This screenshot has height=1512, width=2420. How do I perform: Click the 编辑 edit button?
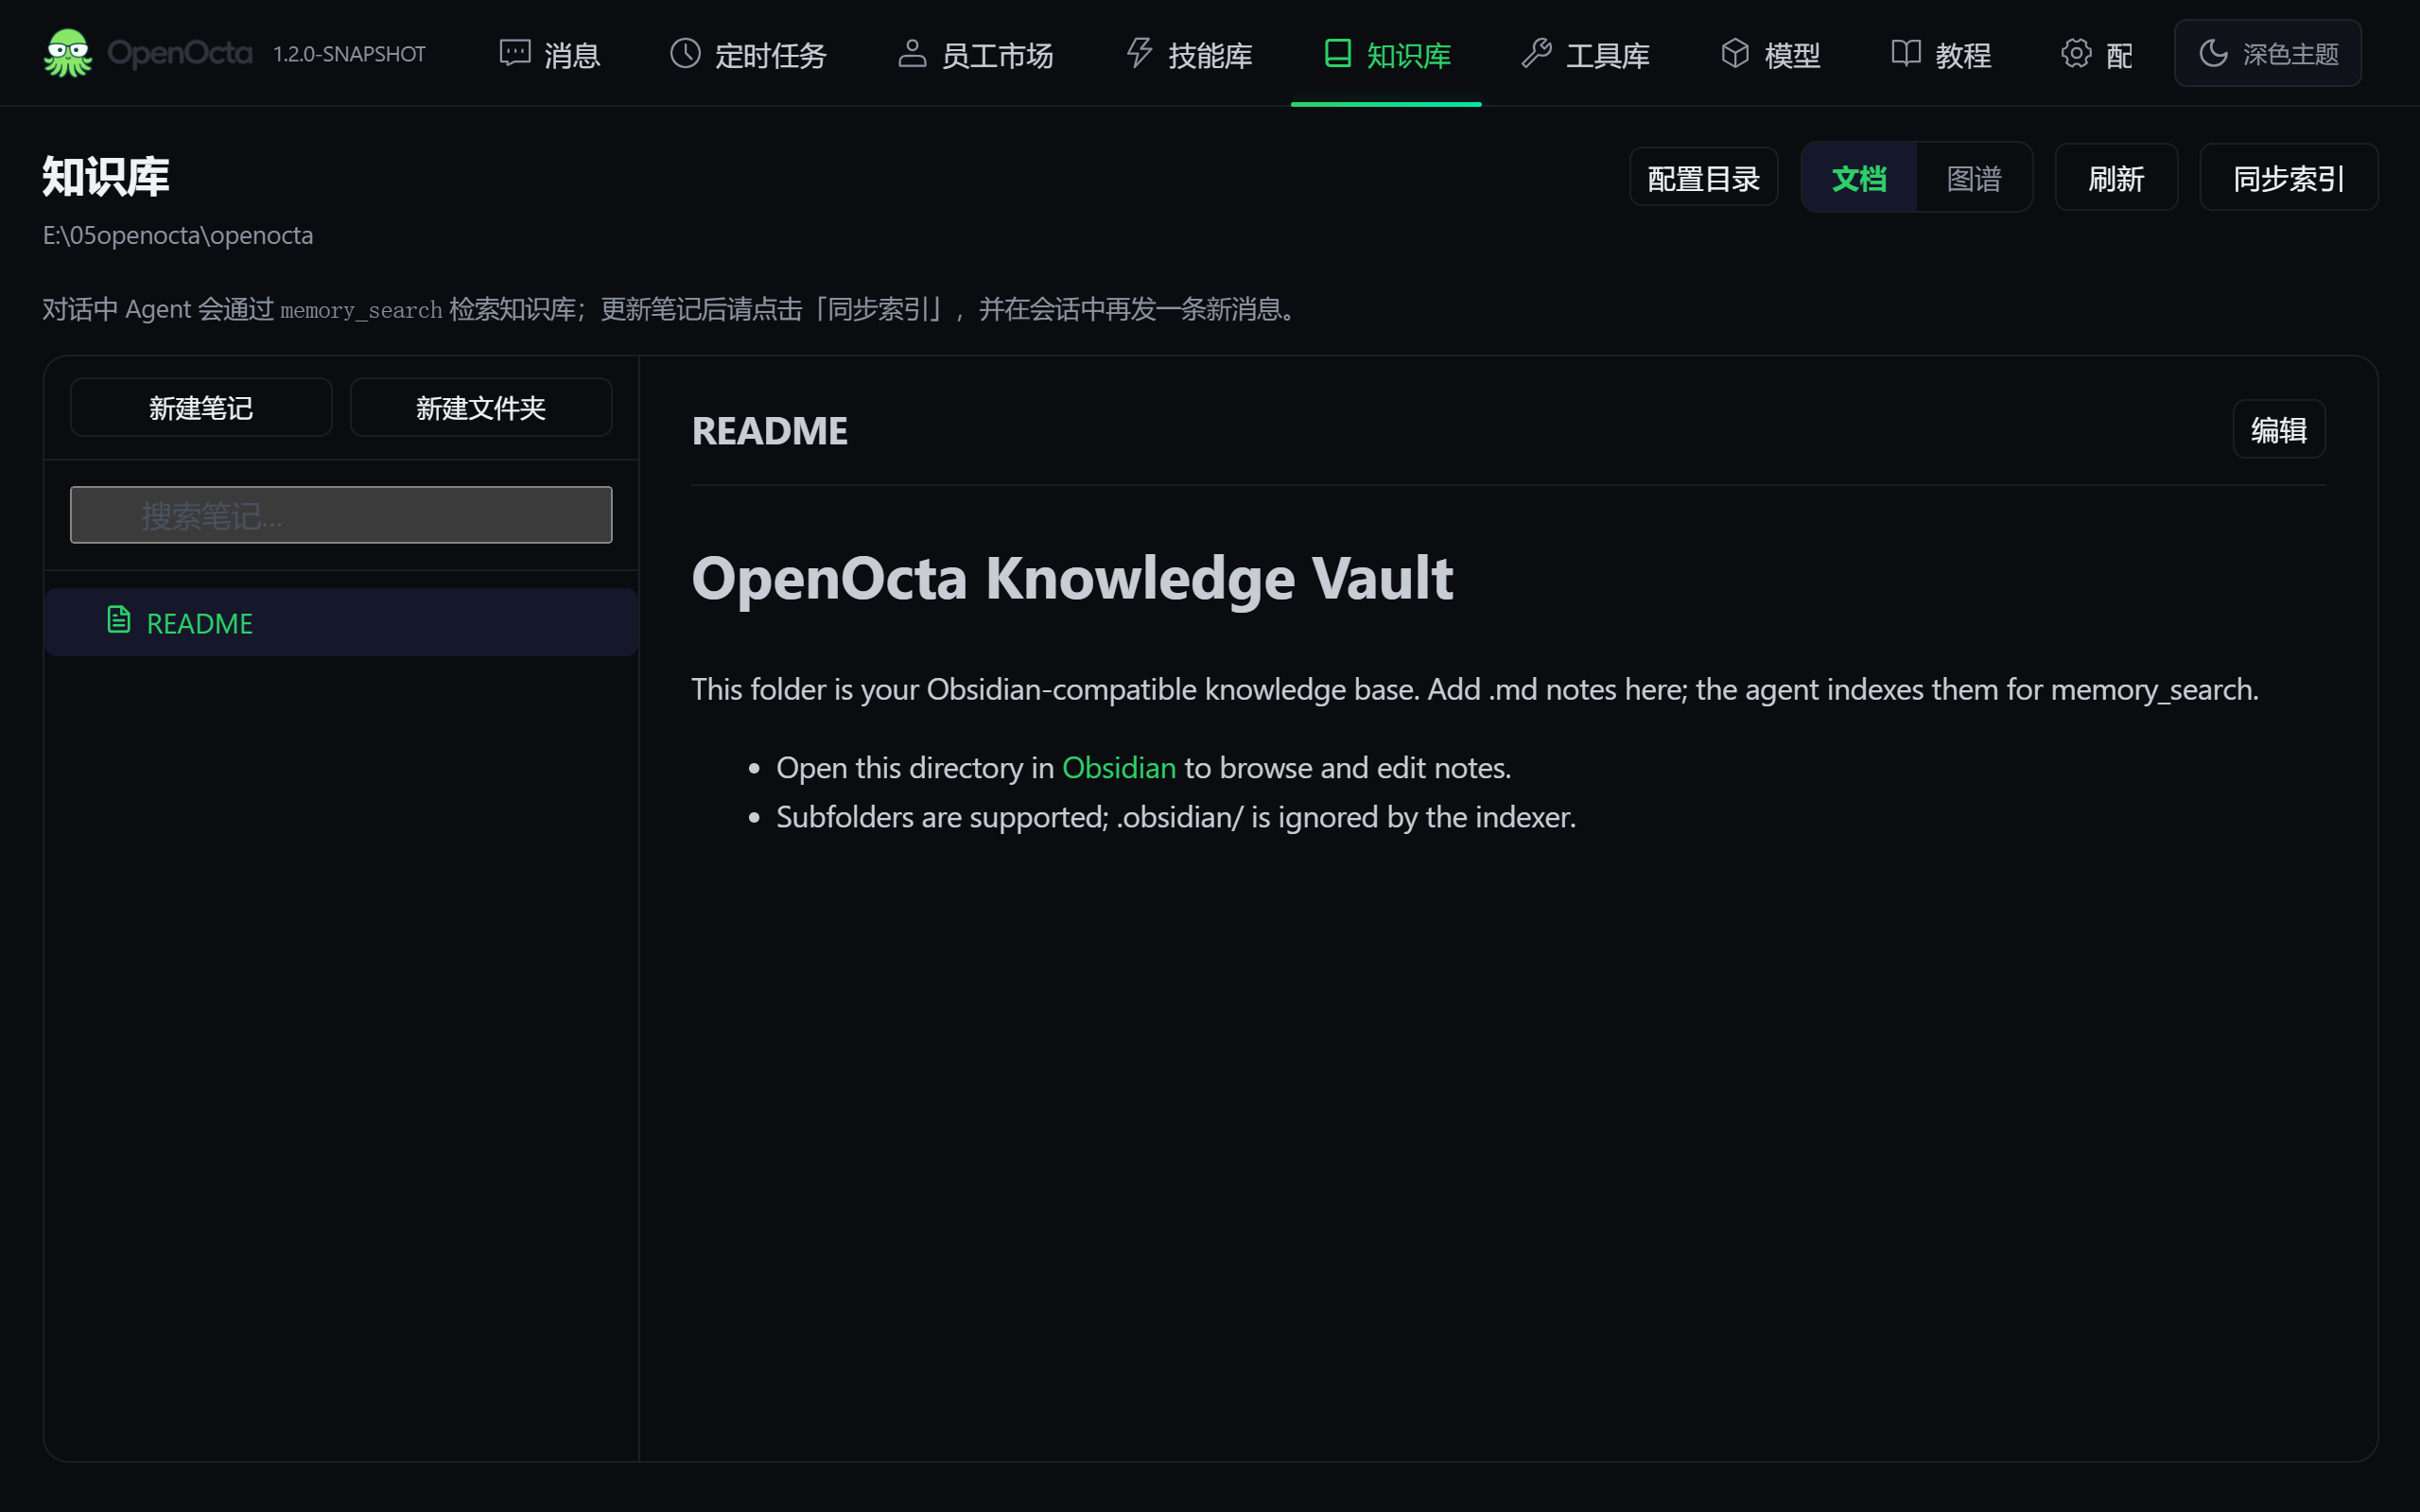(2278, 430)
